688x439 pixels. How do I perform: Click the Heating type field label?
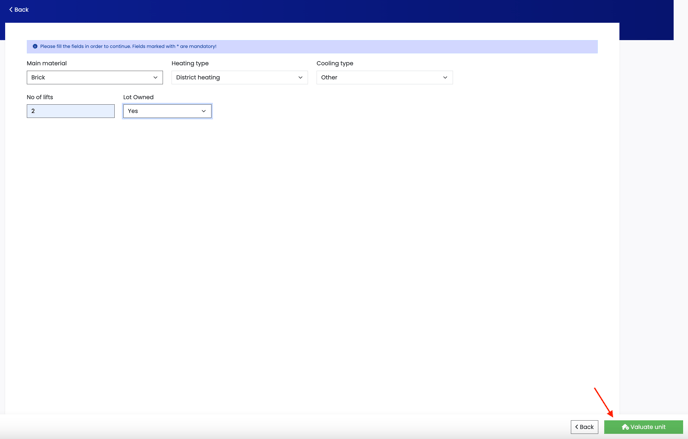click(190, 63)
